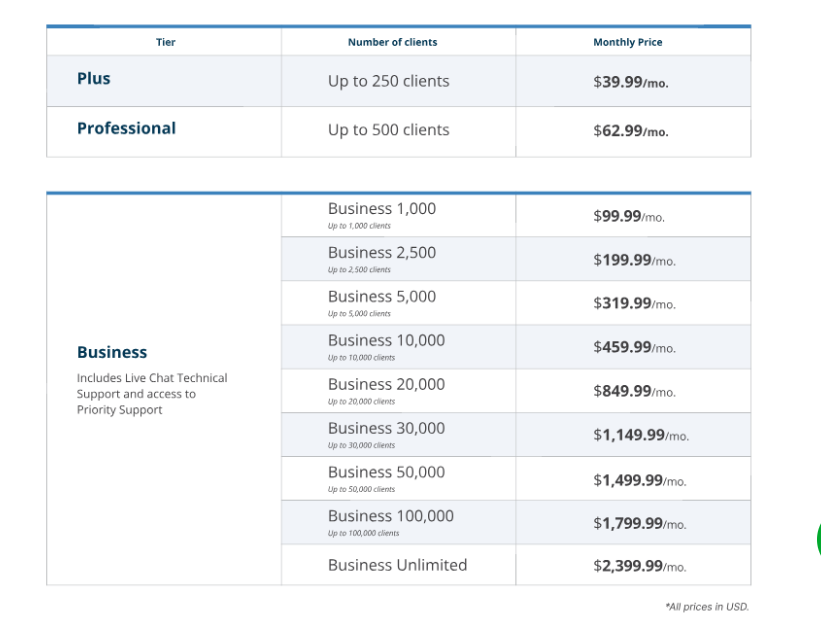Select the Professional tier name
This screenshot has width=821, height=633.
tap(126, 128)
